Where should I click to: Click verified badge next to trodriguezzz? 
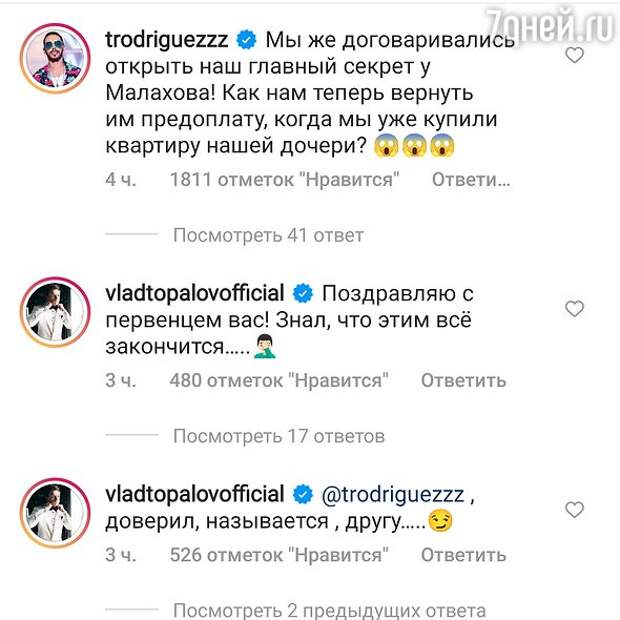(246, 40)
